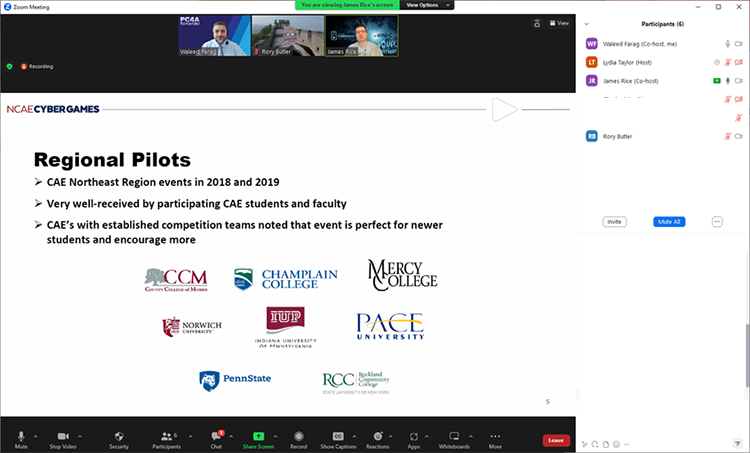The width and height of the screenshot is (750, 453).
Task: Expand audio options arrow beside Mute
Action: tap(35, 436)
